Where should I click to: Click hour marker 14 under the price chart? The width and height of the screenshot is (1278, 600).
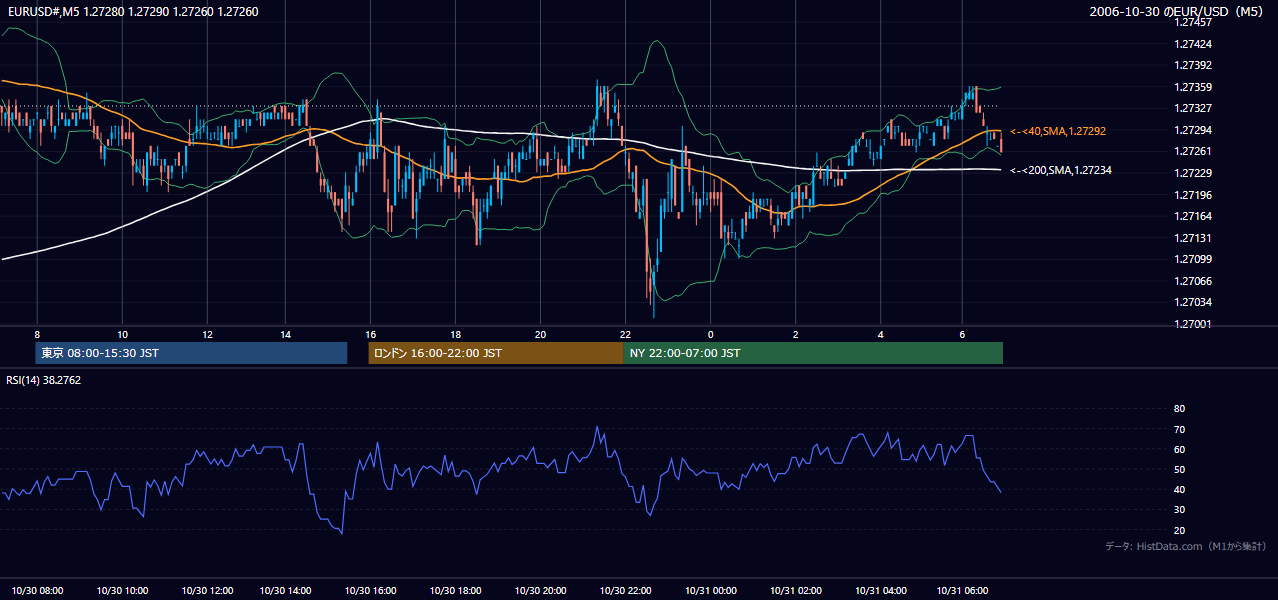click(x=285, y=334)
